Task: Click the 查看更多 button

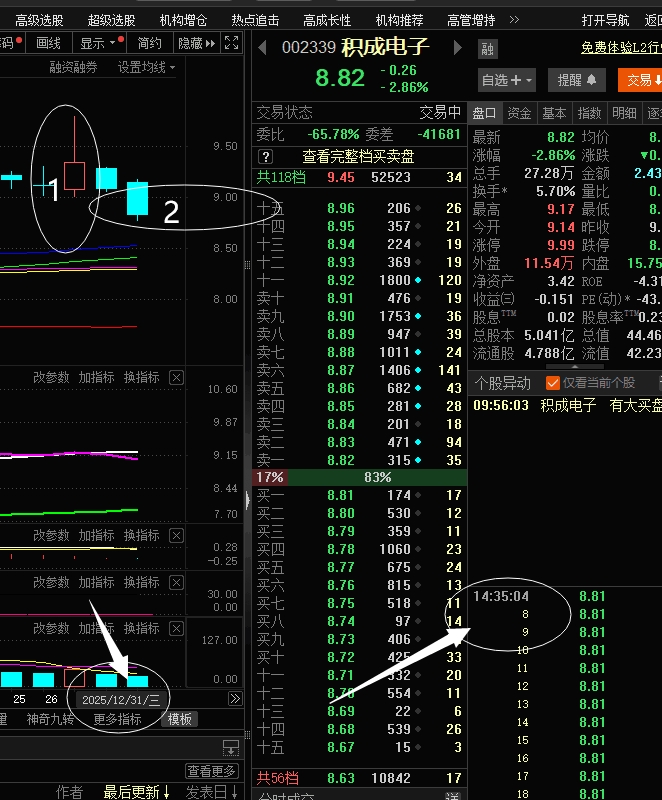Action: 211,771
